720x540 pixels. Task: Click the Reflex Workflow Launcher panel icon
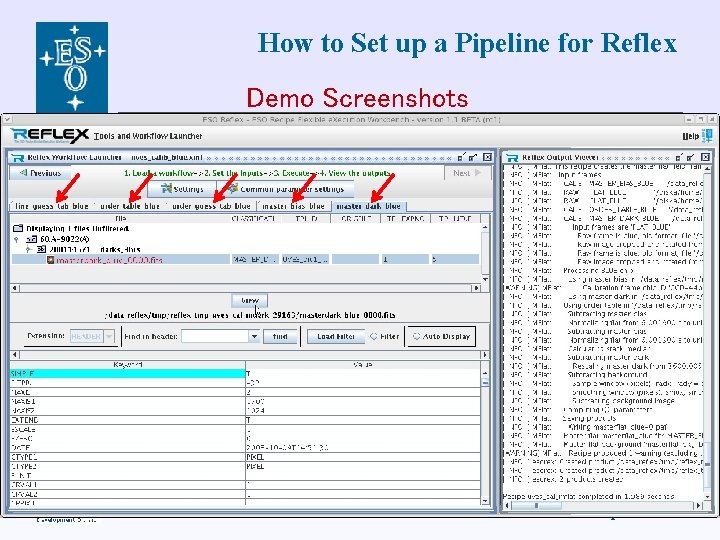click(x=18, y=158)
